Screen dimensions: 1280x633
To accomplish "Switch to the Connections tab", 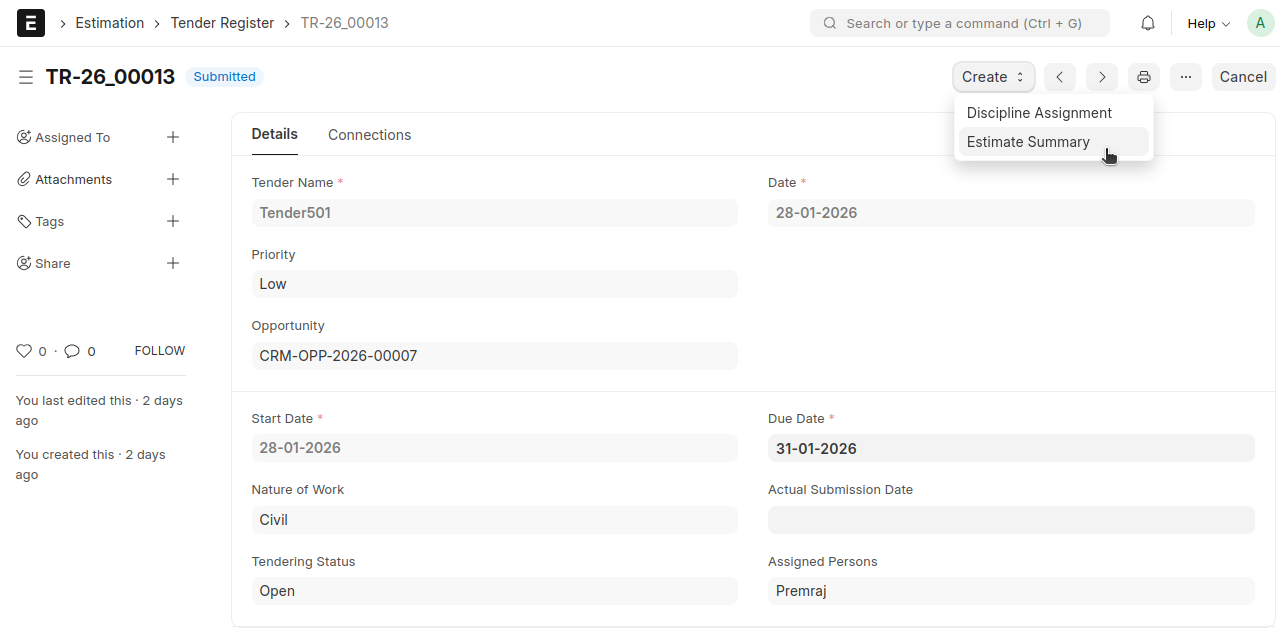I will pyautogui.click(x=369, y=134).
